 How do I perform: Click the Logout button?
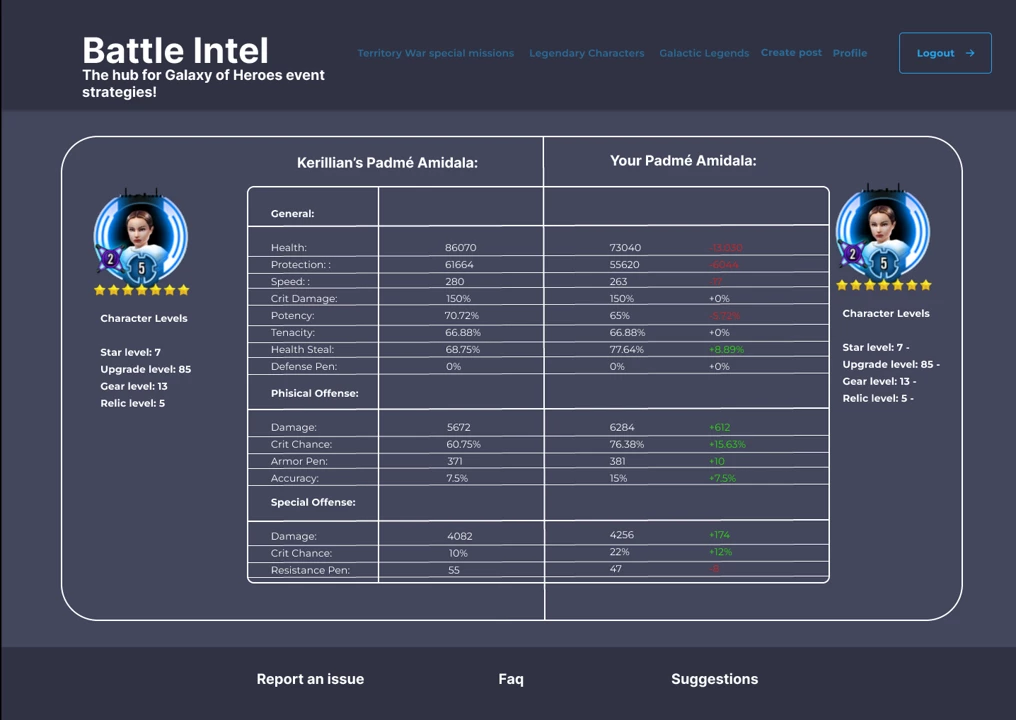coord(944,53)
